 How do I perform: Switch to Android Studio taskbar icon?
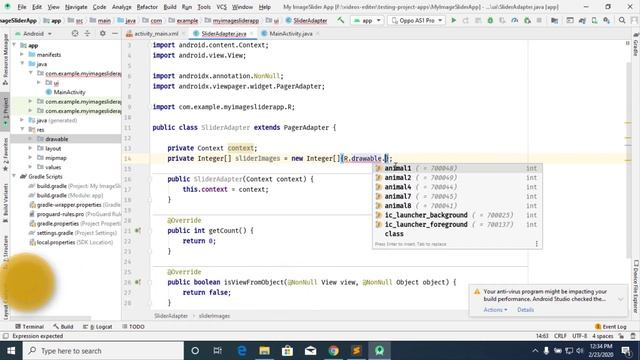coord(380,351)
